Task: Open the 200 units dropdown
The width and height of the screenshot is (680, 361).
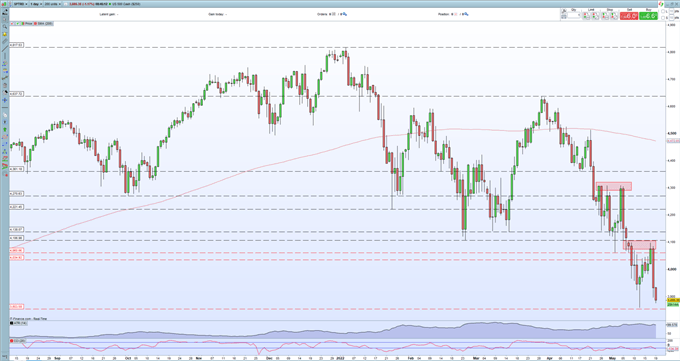Action: [x=52, y=4]
